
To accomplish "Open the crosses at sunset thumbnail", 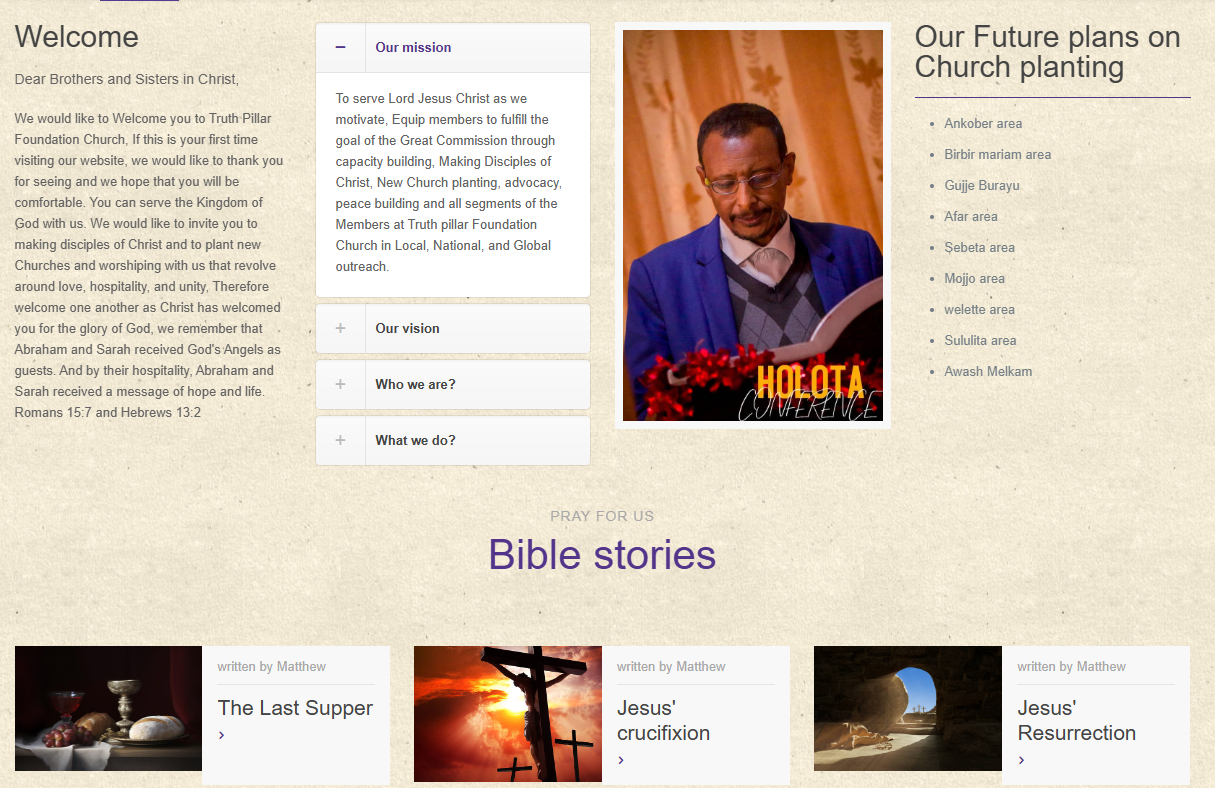I will coord(508,714).
